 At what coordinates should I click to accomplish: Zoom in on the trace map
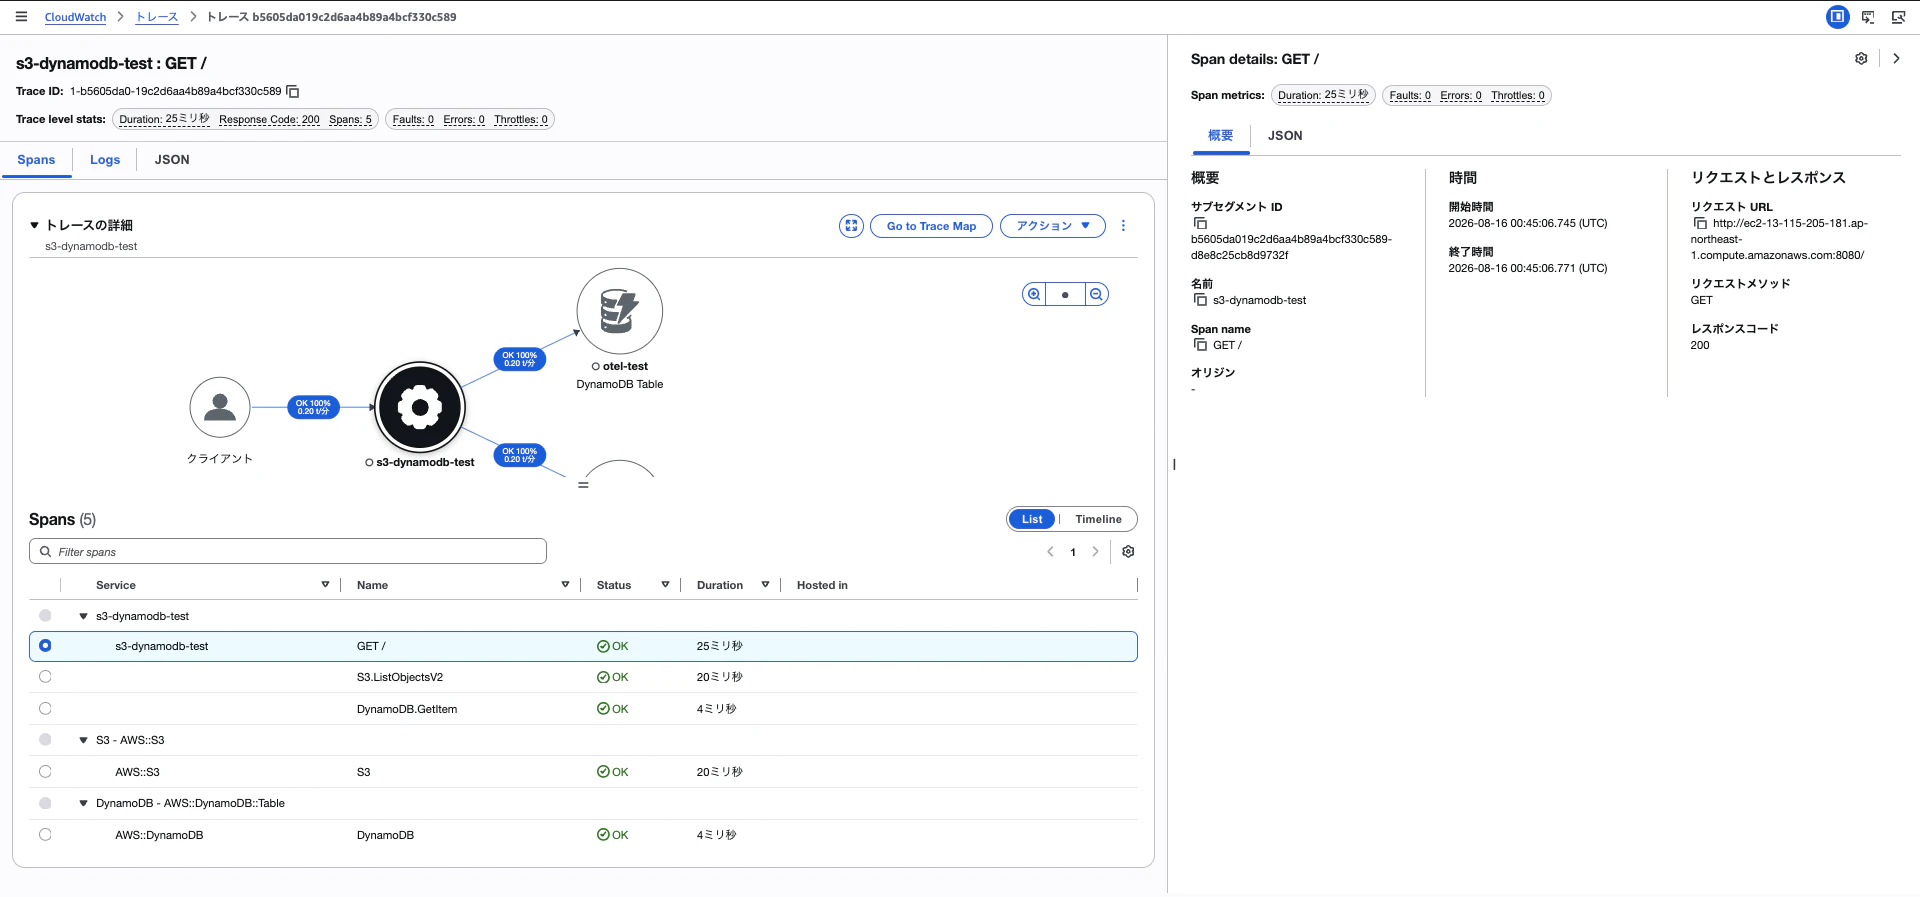click(1034, 294)
